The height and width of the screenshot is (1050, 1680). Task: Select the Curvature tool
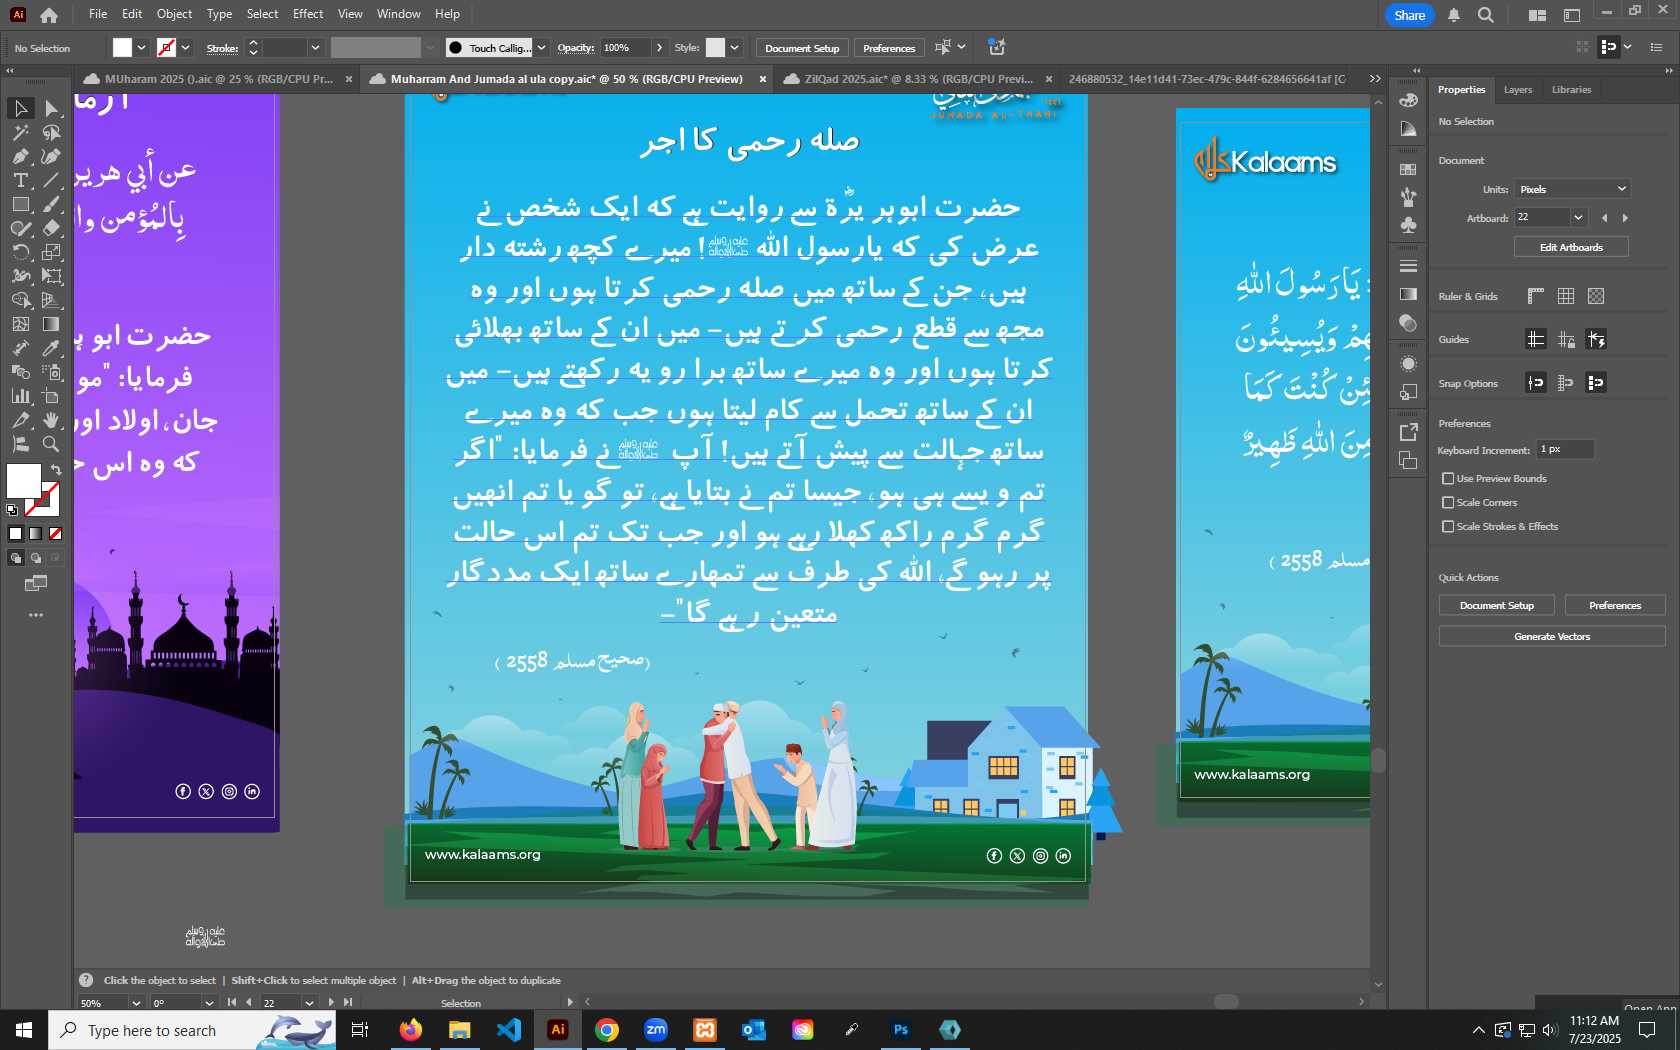click(51, 156)
